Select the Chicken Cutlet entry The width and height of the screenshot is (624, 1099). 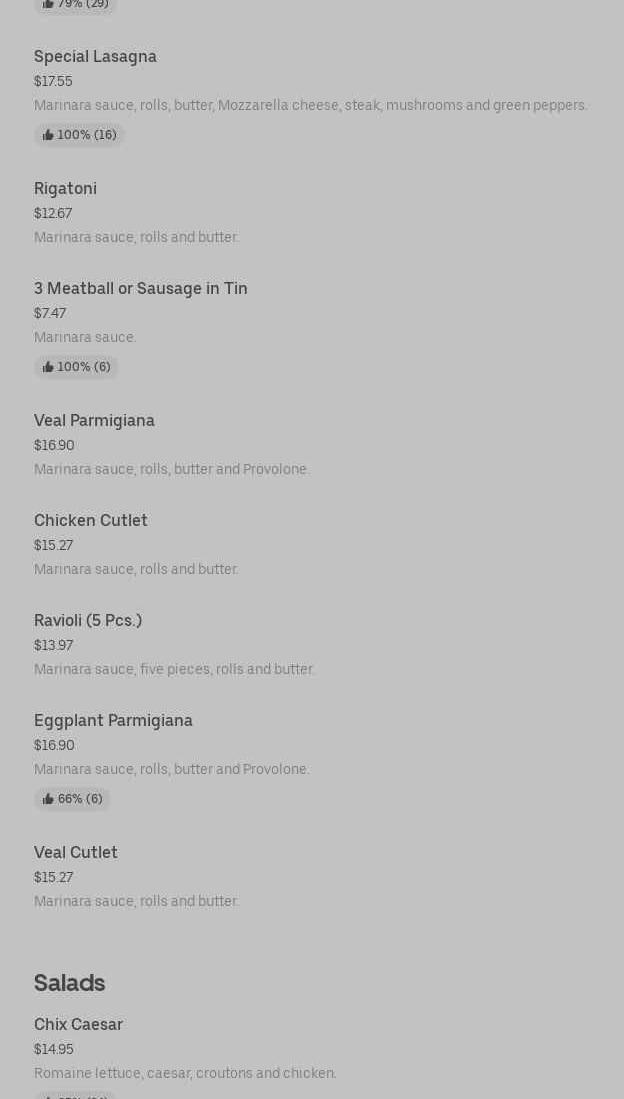tap(90, 520)
